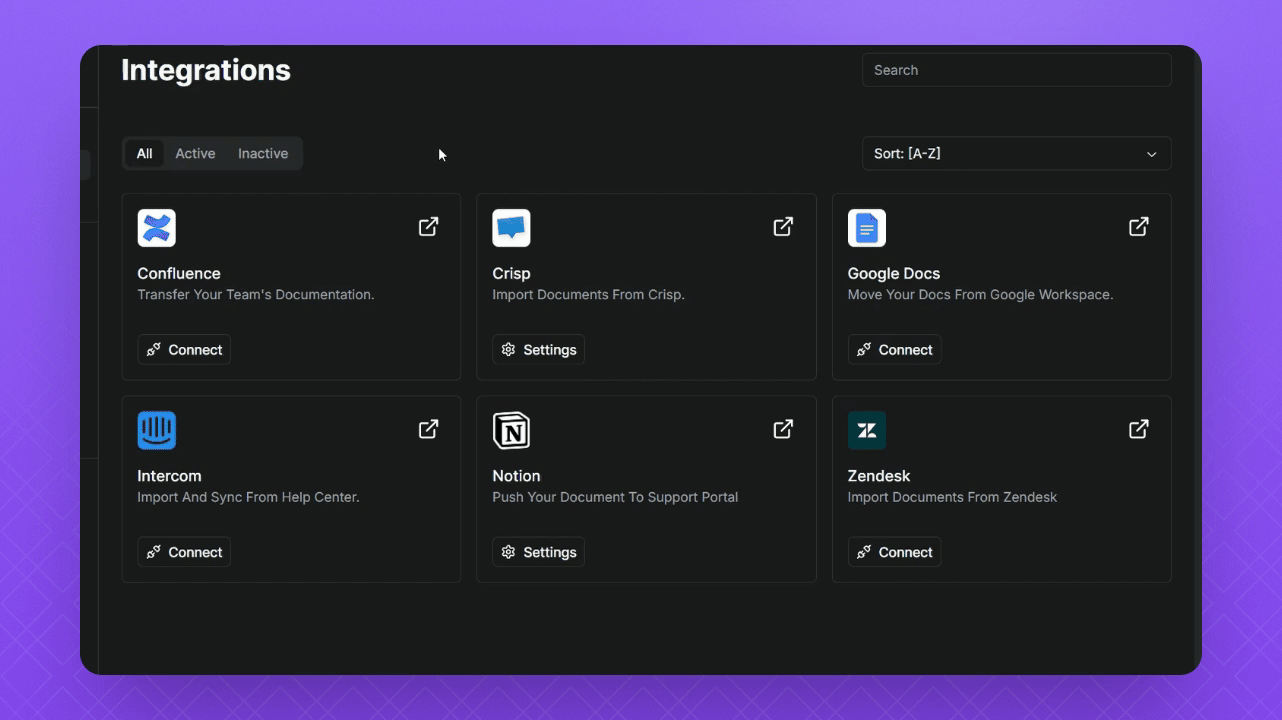Viewport: 1282px width, 720px height.
Task: Open Zendesk external link icon
Action: 1138,429
